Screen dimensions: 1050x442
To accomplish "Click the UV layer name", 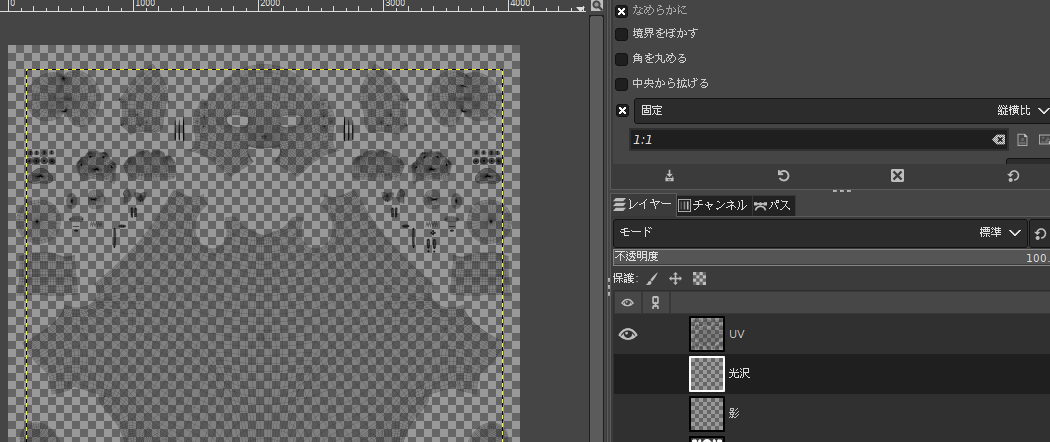I will click(x=737, y=334).
